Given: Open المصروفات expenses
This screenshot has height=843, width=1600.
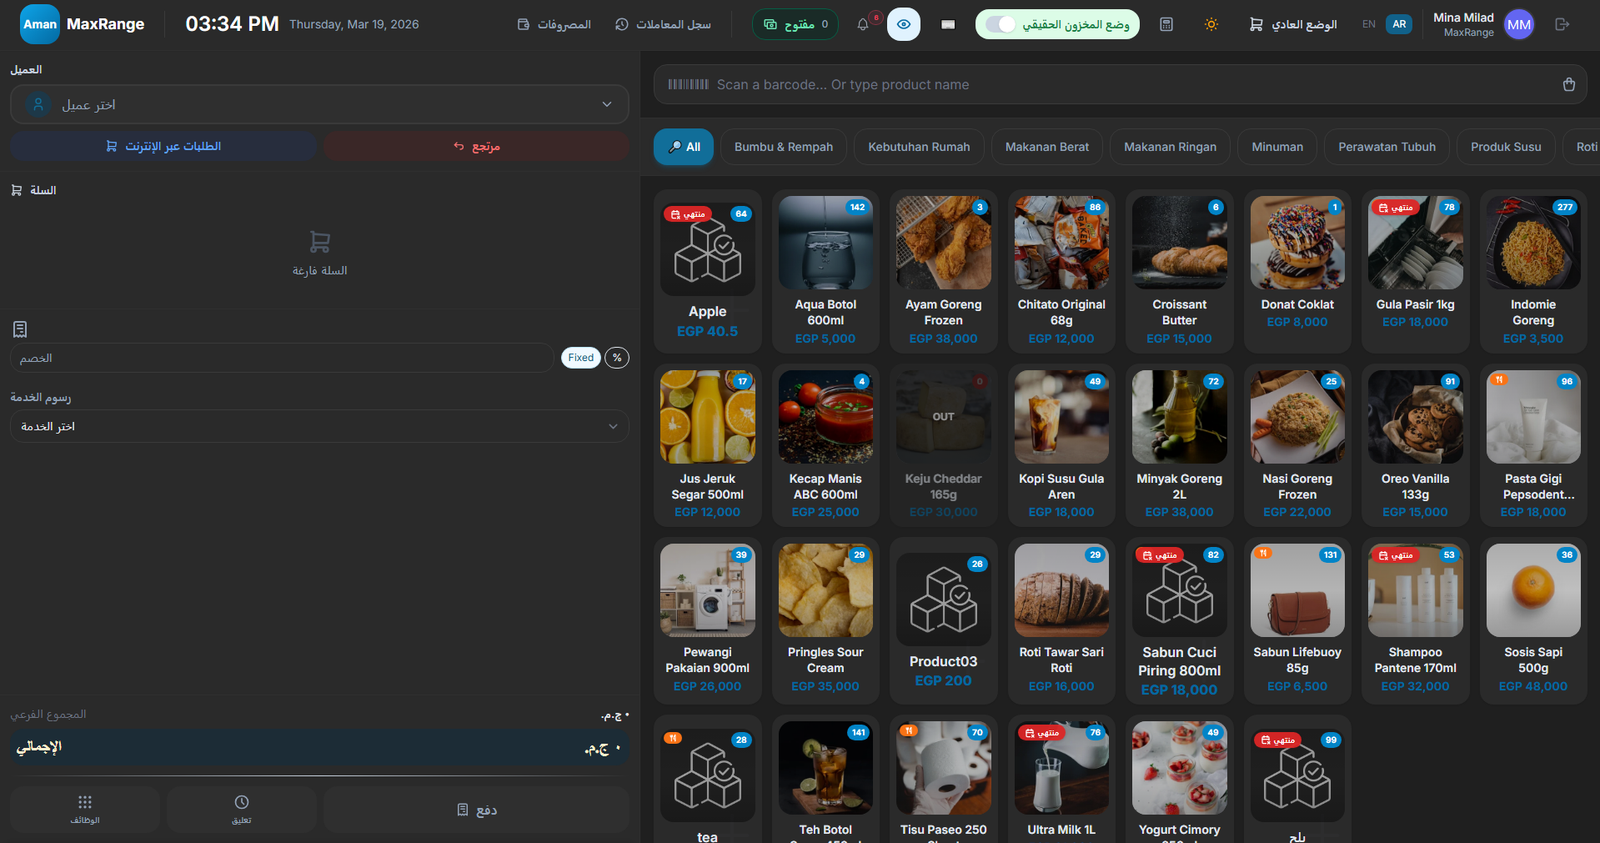Looking at the screenshot, I should 554,24.
